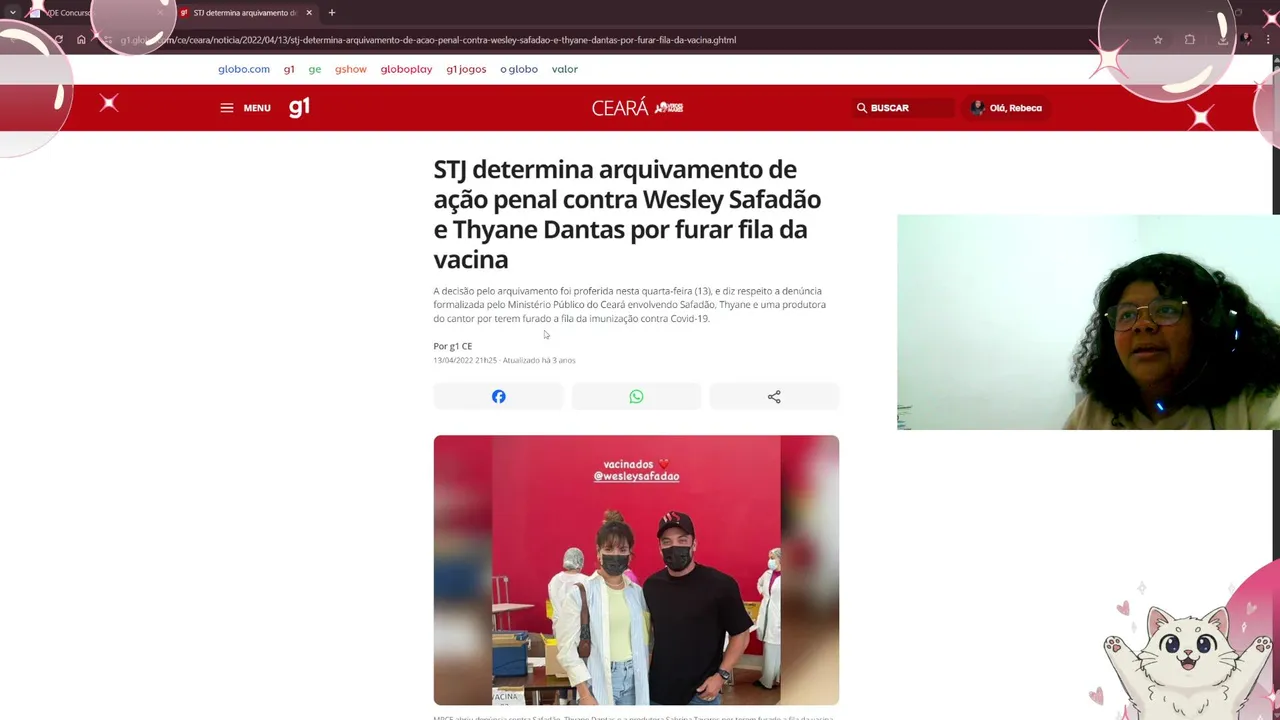Click the MENU label in header
The image size is (1280, 720).
click(257, 108)
